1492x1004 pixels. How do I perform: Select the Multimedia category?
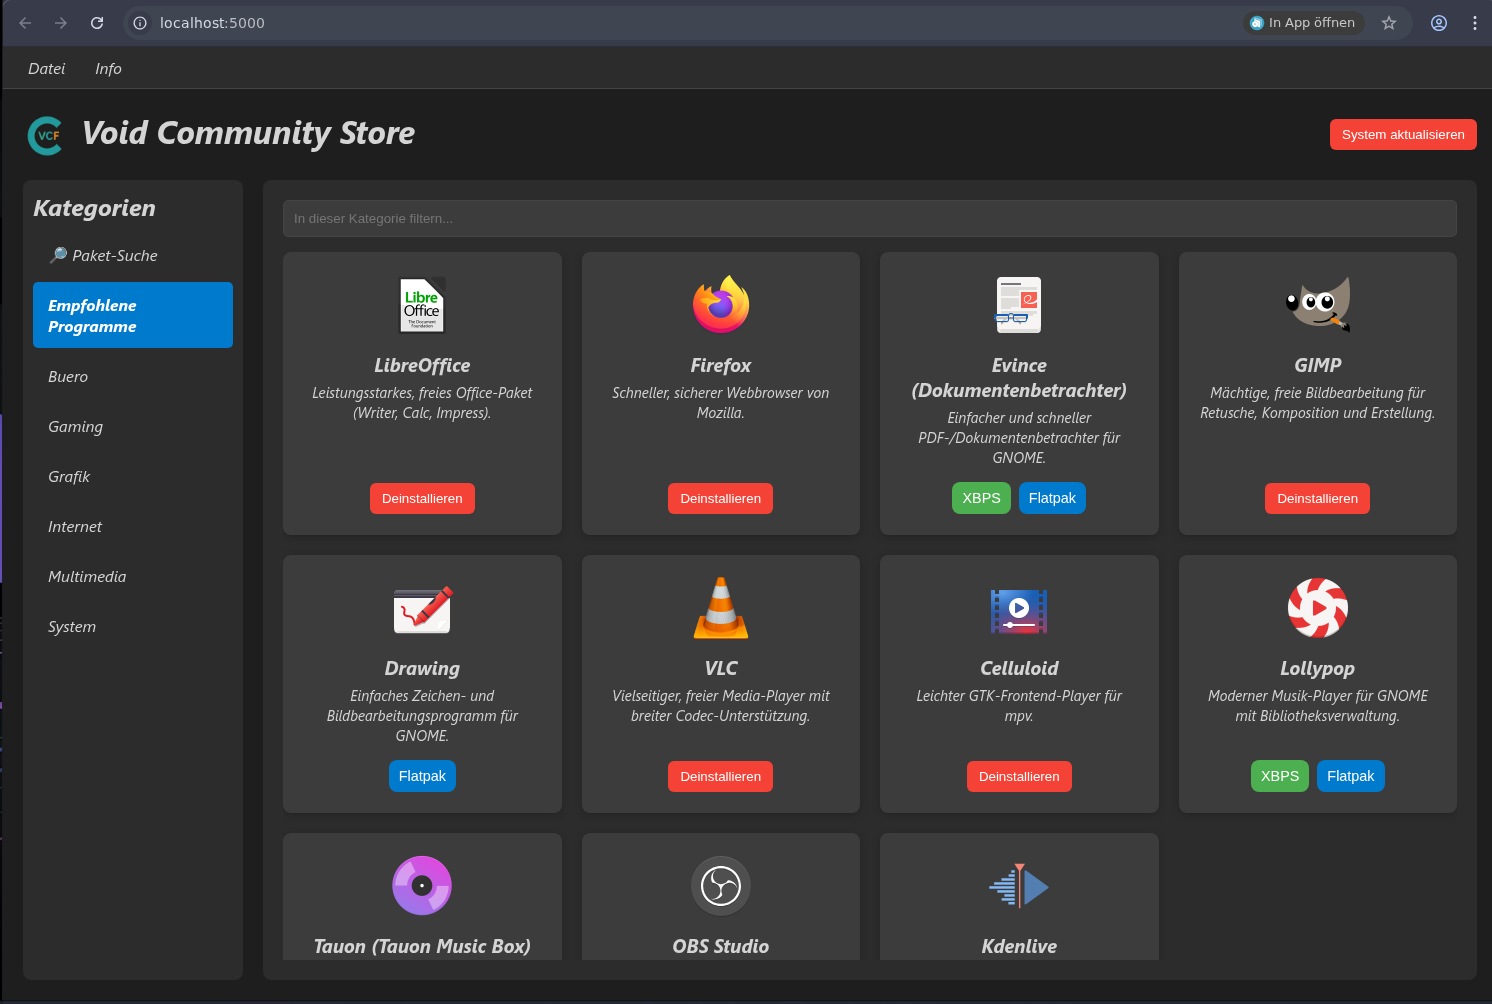[x=87, y=577]
